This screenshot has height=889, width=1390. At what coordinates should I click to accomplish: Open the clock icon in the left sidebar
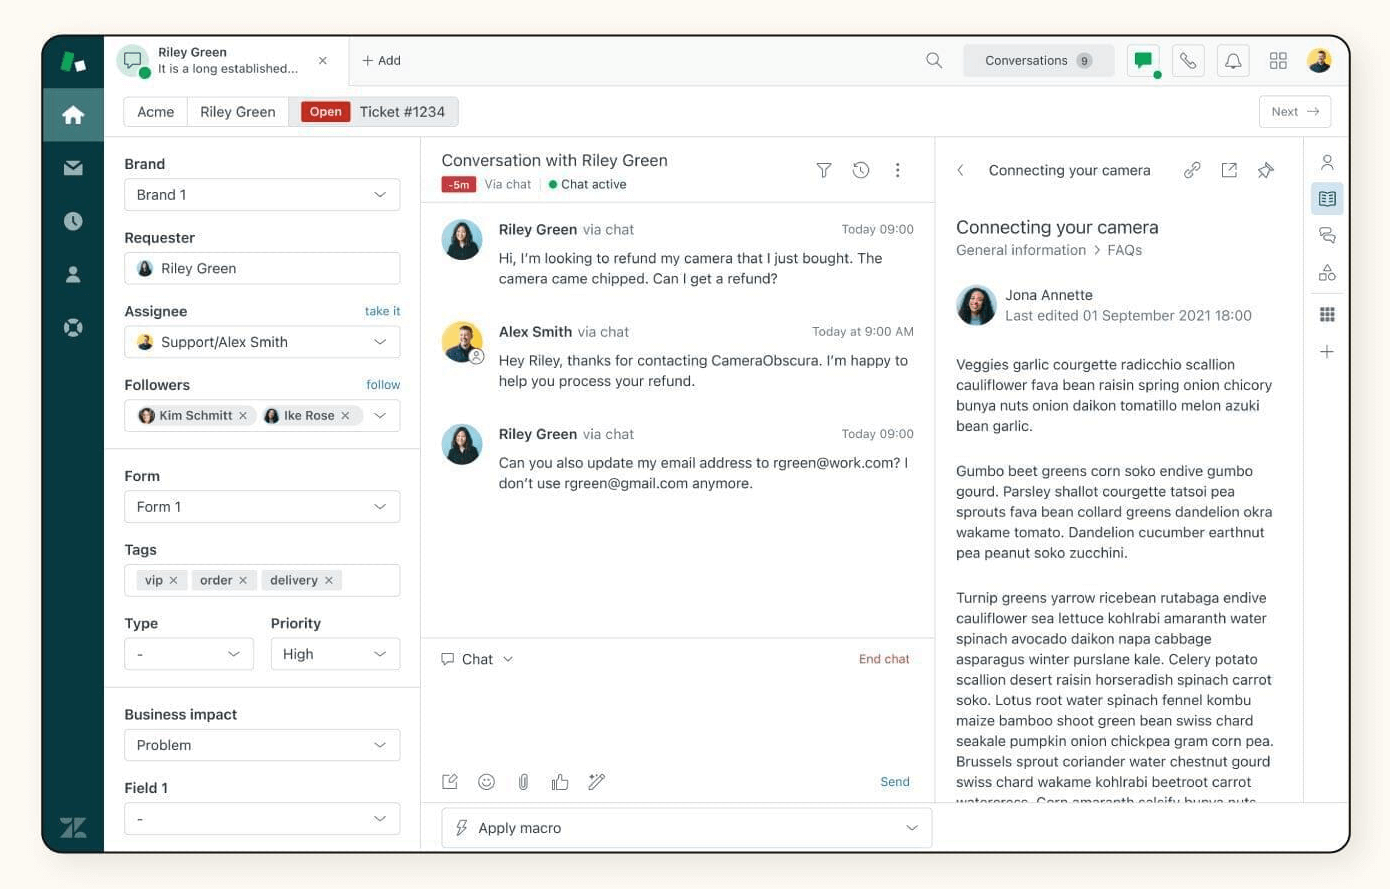(x=73, y=221)
